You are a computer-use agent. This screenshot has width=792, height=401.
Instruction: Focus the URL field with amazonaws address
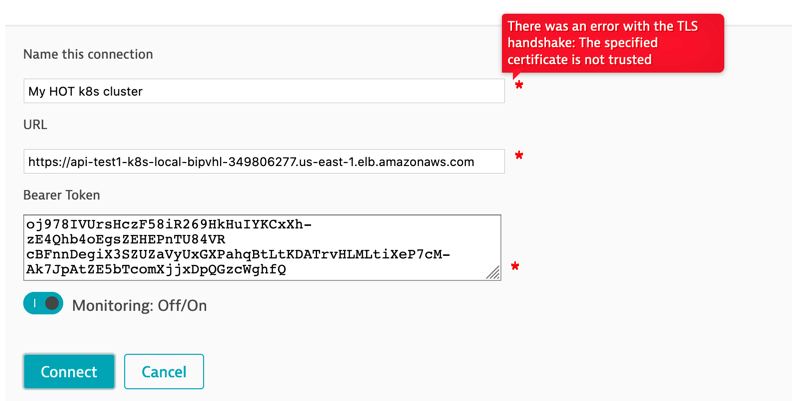264,162
